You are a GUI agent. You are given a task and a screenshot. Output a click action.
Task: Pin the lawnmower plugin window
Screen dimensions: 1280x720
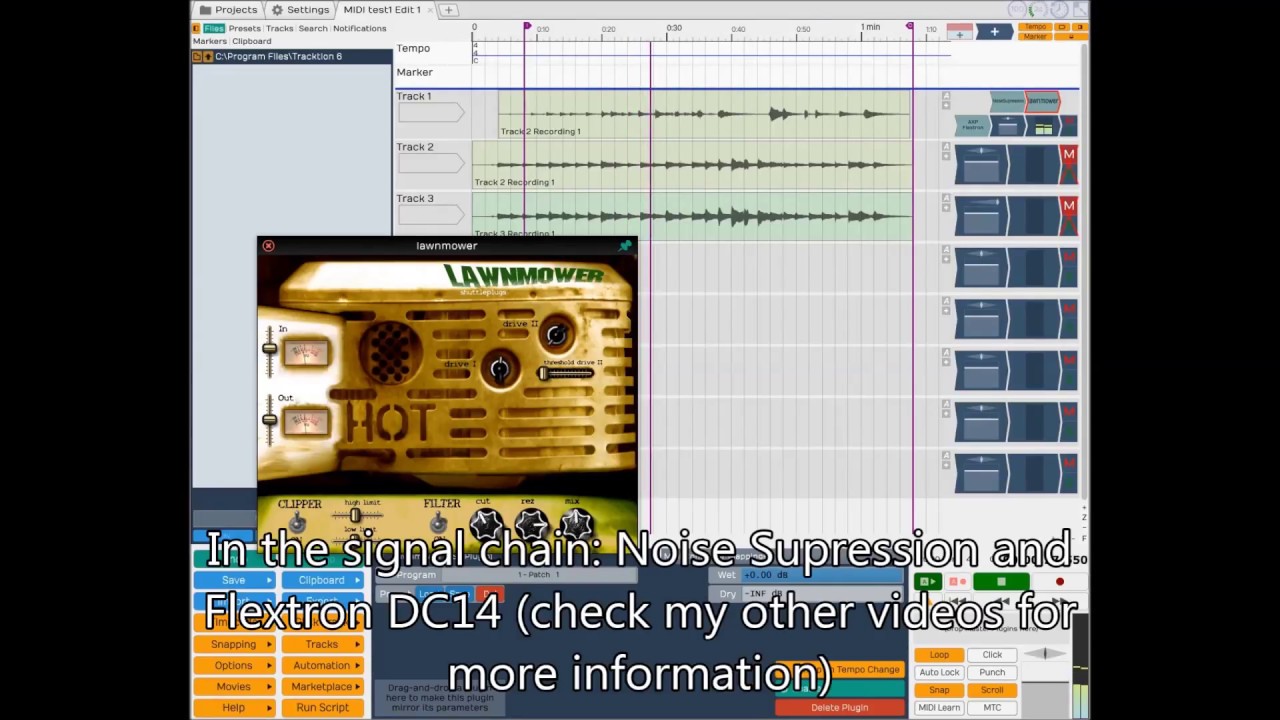point(625,246)
